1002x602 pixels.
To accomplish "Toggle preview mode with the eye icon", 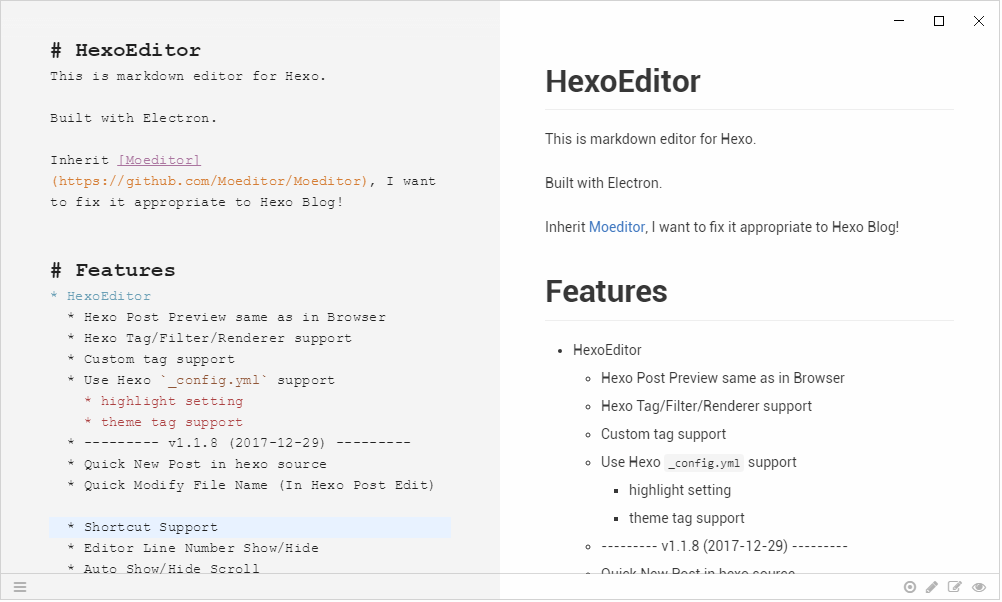I will click(979, 587).
